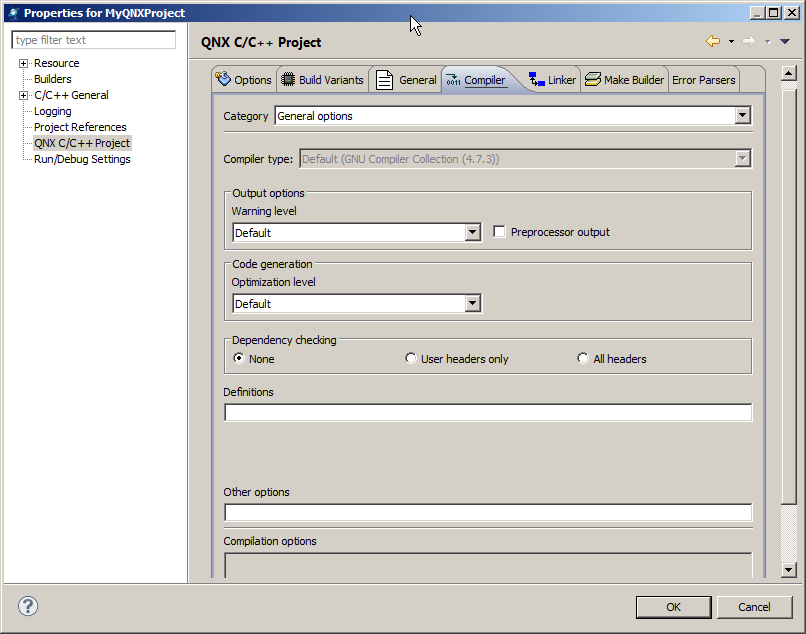
Task: Click the forward navigation arrow icon
Action: pos(748,41)
